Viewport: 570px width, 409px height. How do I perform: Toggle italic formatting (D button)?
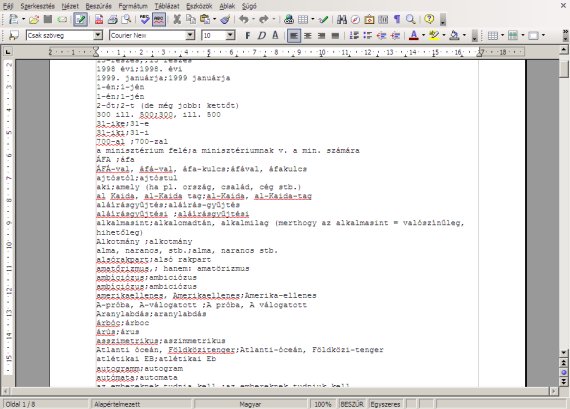(x=261, y=35)
